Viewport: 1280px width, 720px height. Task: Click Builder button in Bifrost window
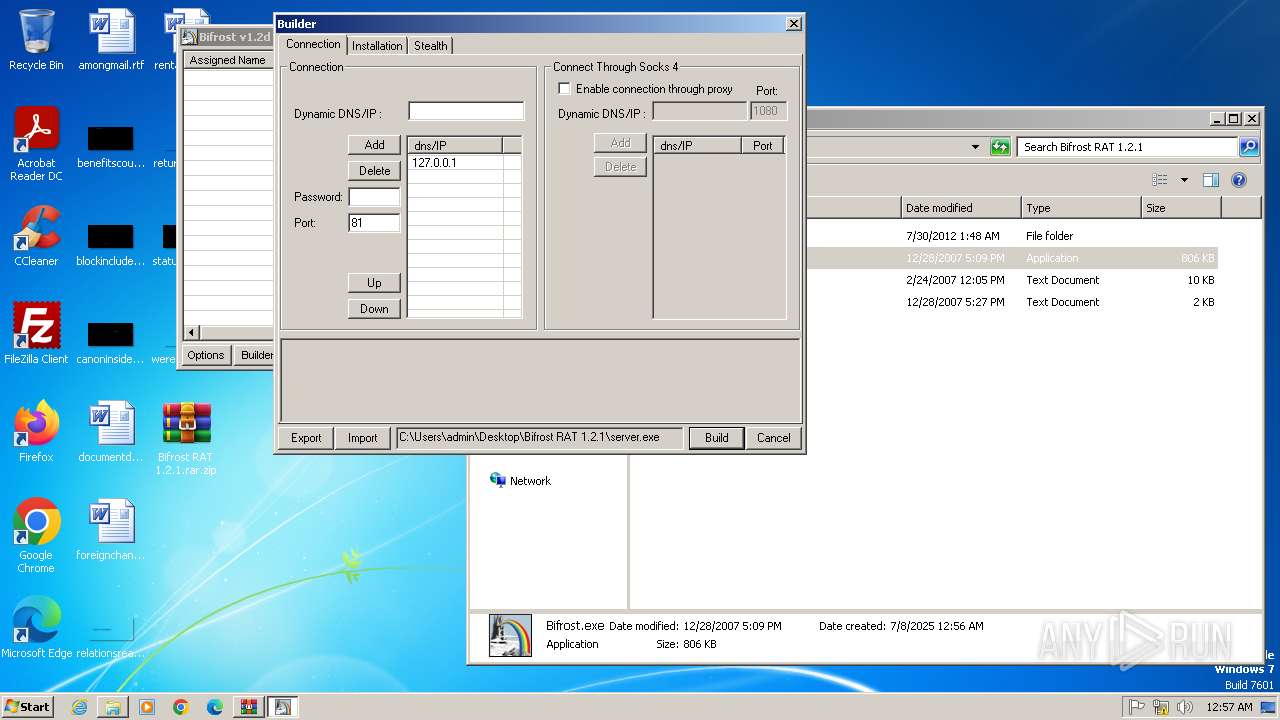[256, 355]
